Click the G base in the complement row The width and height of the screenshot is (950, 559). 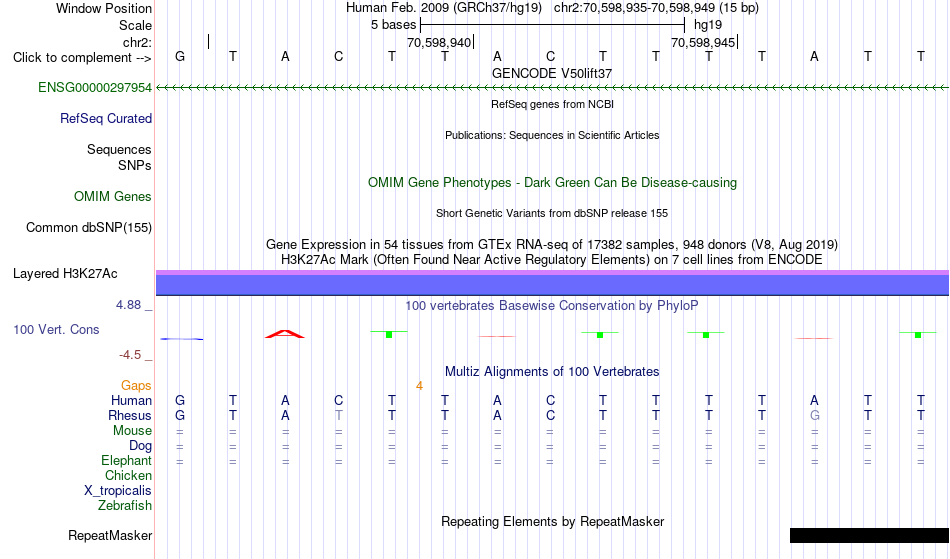pos(180,56)
